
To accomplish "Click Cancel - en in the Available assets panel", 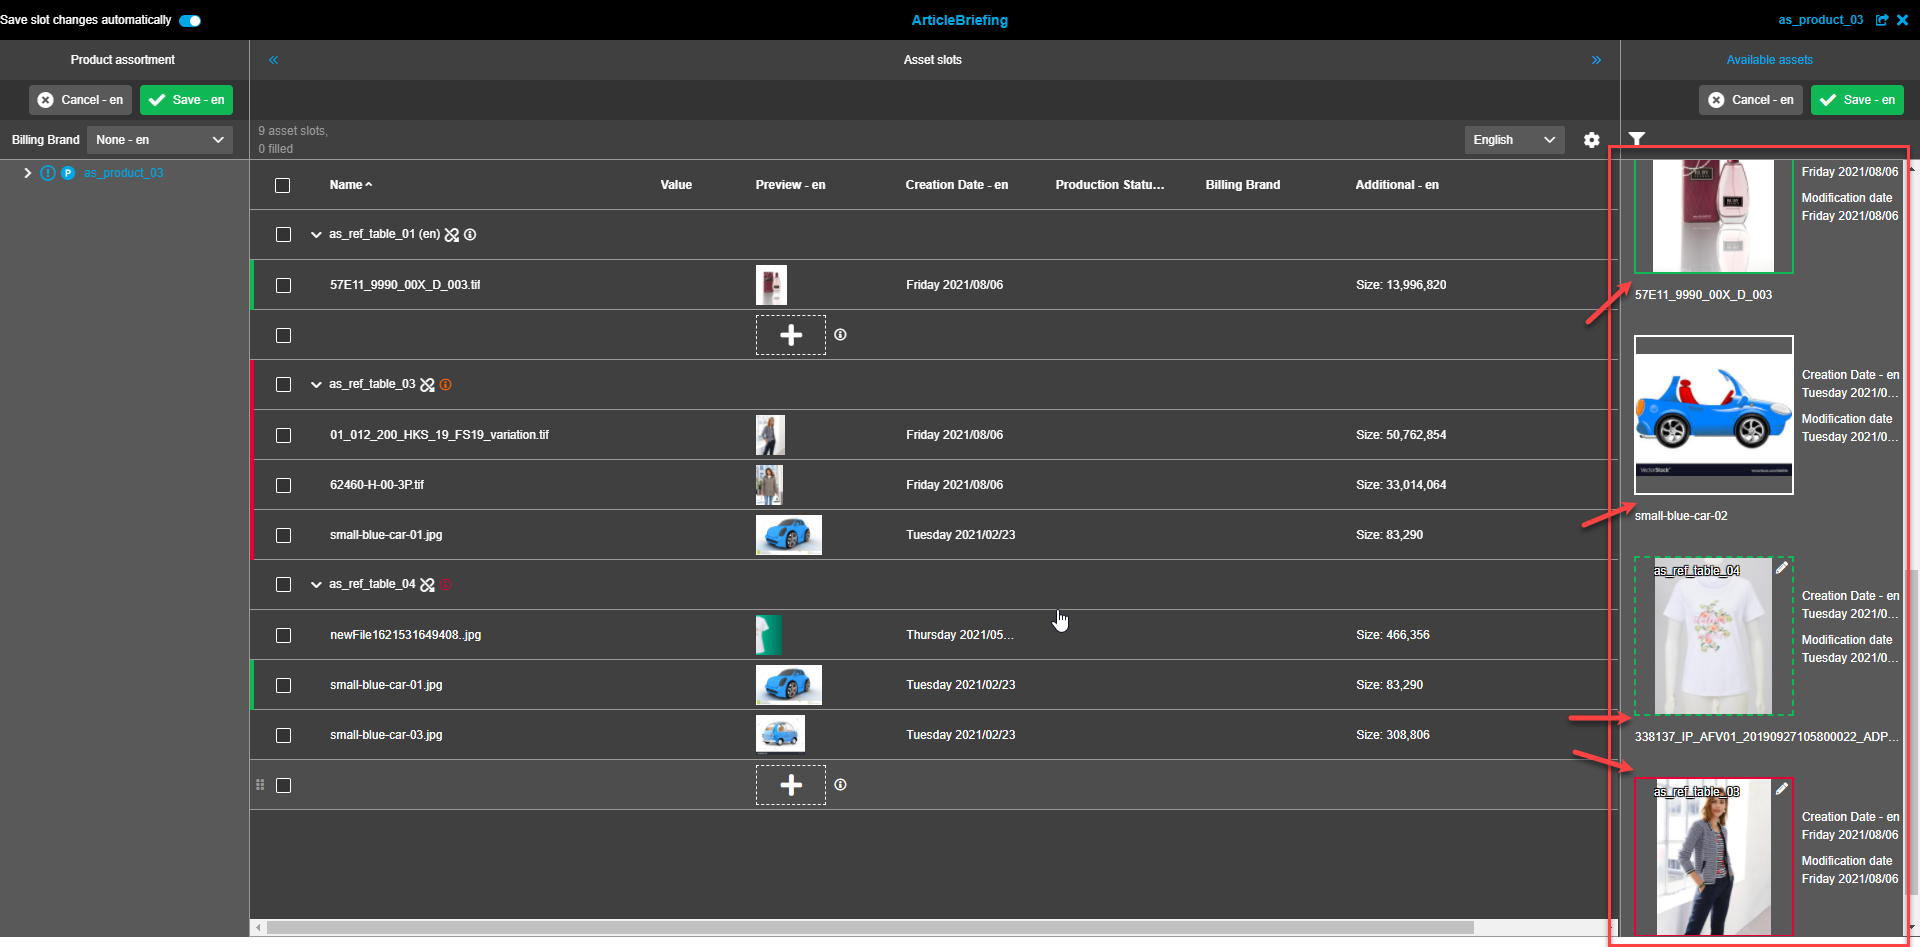I will [1750, 100].
